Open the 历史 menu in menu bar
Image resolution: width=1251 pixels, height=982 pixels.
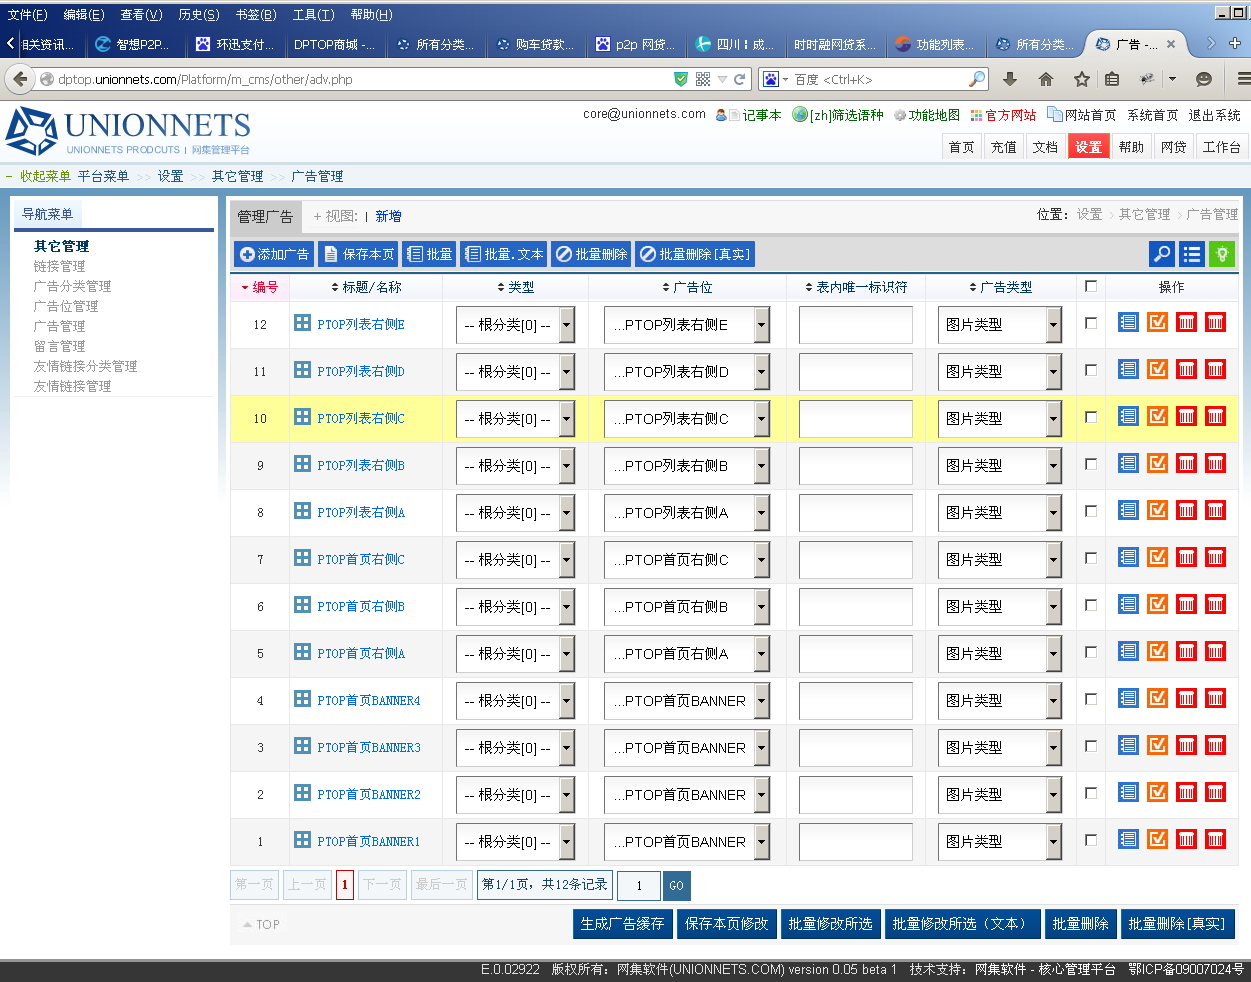(x=198, y=14)
